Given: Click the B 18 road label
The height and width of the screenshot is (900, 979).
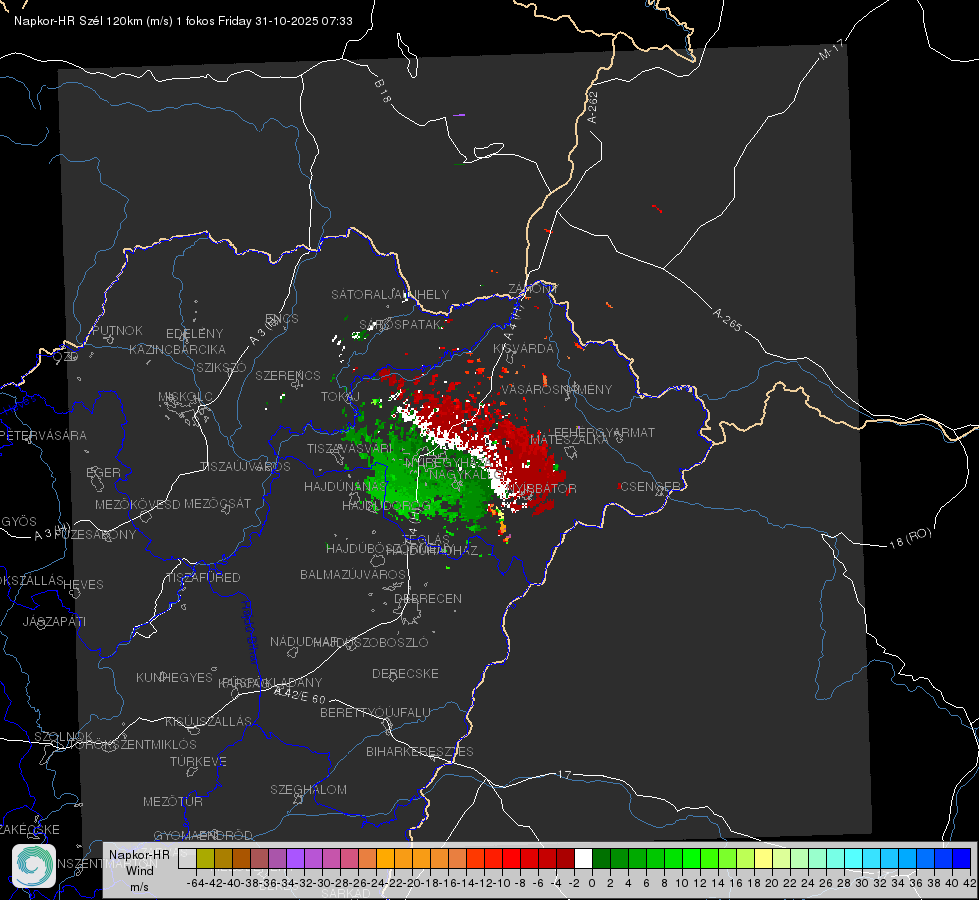Looking at the screenshot, I should (x=383, y=92).
